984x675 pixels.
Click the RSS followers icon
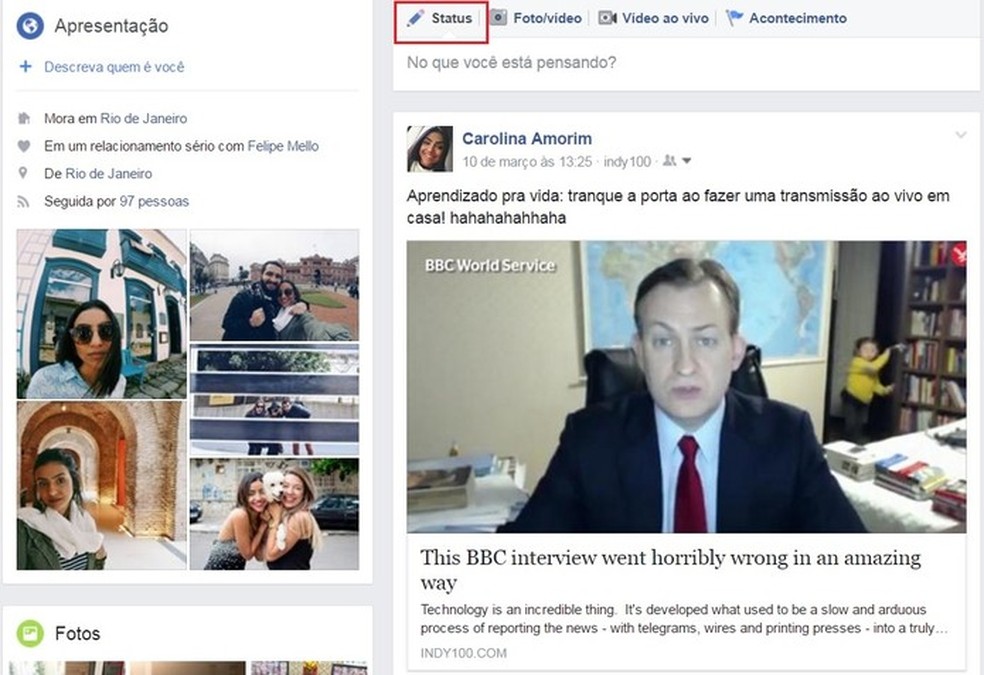point(24,201)
